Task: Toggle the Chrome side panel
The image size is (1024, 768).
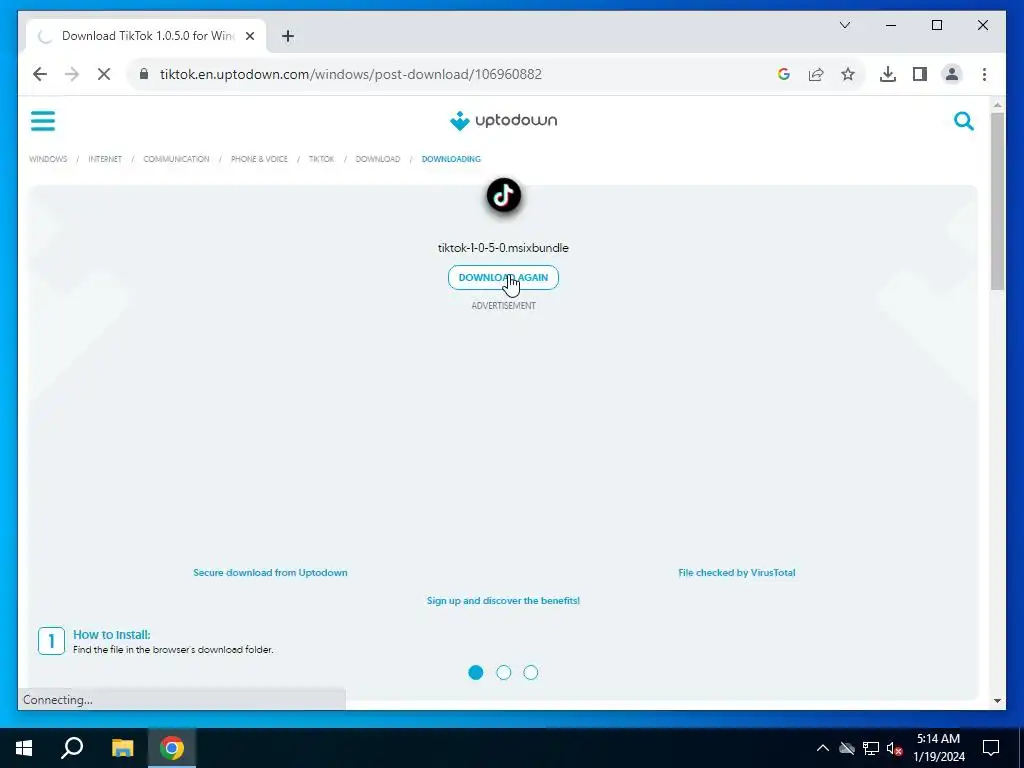Action: (920, 74)
